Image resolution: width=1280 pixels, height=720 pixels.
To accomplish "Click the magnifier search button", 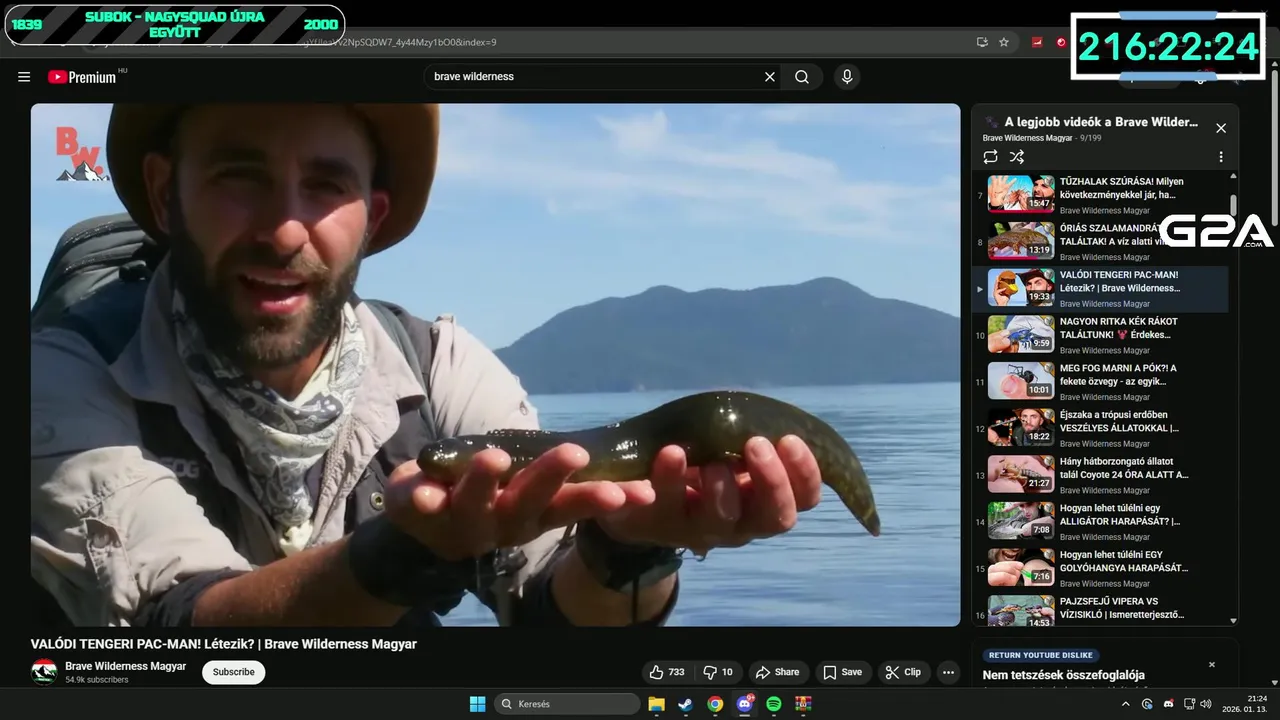I will [x=802, y=77].
